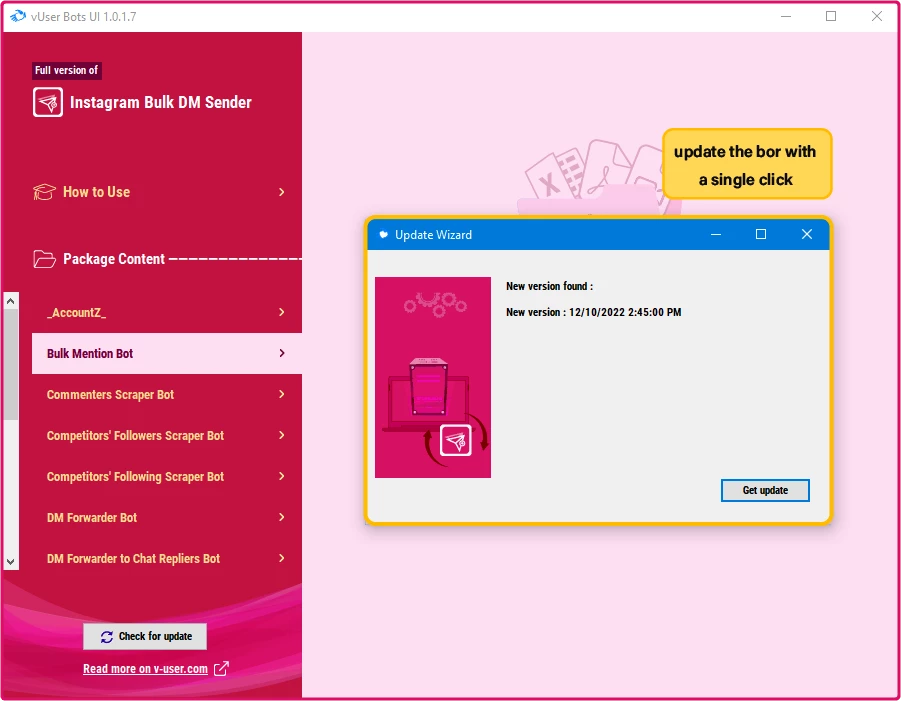The image size is (901, 701).
Task: Click the graduation cap How to Use icon
Action: click(x=44, y=192)
